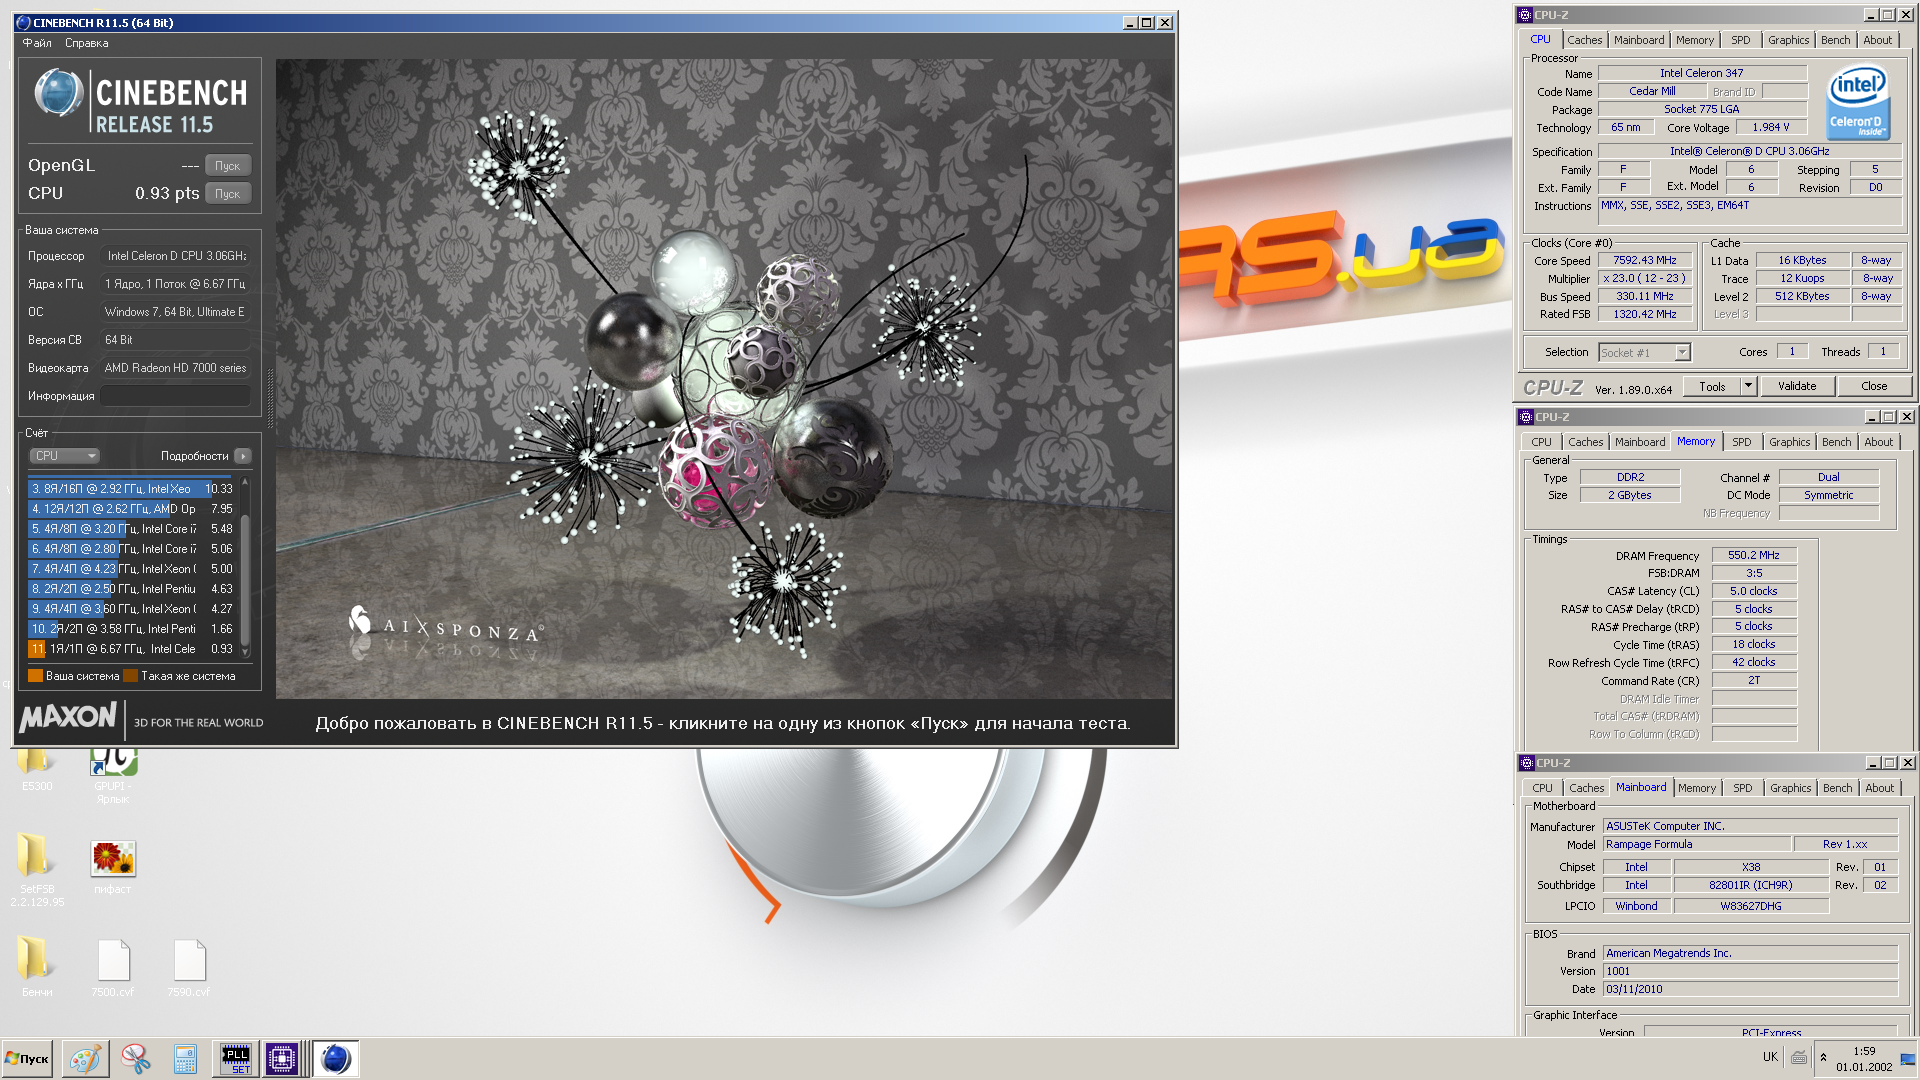The image size is (1920, 1080).
Task: Select ranking row 12Я/12П AMD Opteron 7.95
Action: point(131,509)
